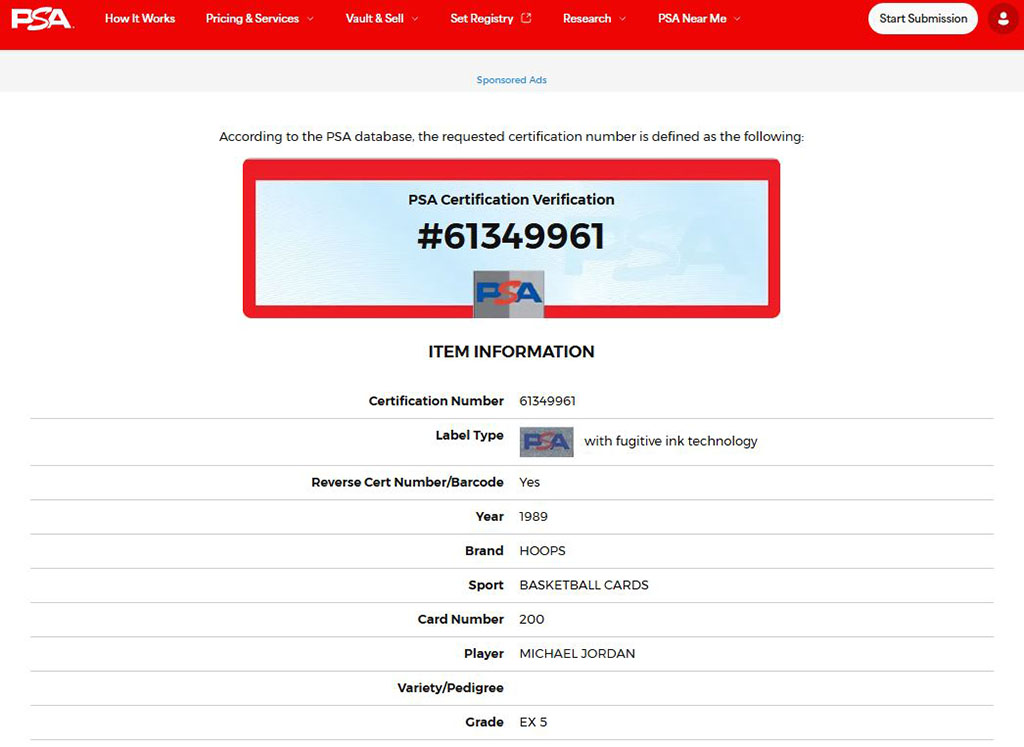Click the large #61349961 certification heading

click(x=511, y=237)
